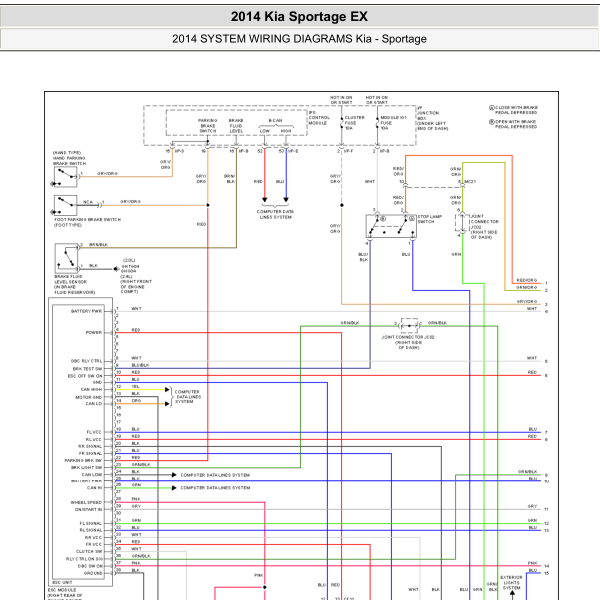The width and height of the screenshot is (600, 600).
Task: Select the "MOTOR GND" pin label
Action: [89, 397]
